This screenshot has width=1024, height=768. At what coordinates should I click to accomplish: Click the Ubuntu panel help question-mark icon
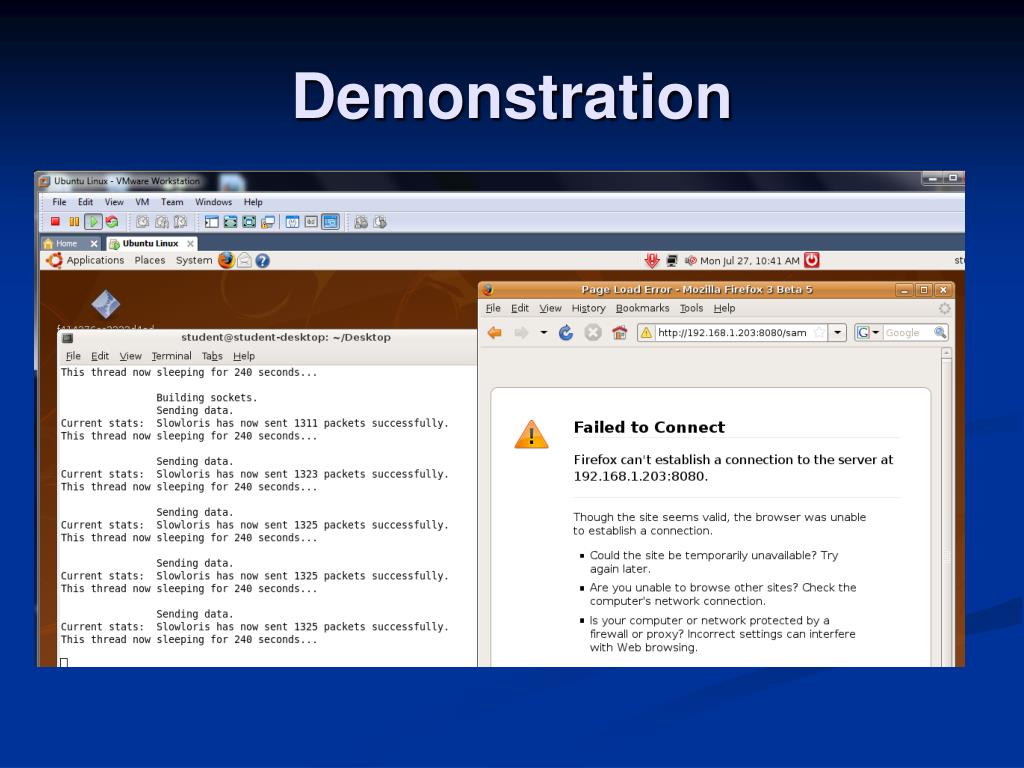[x=263, y=261]
